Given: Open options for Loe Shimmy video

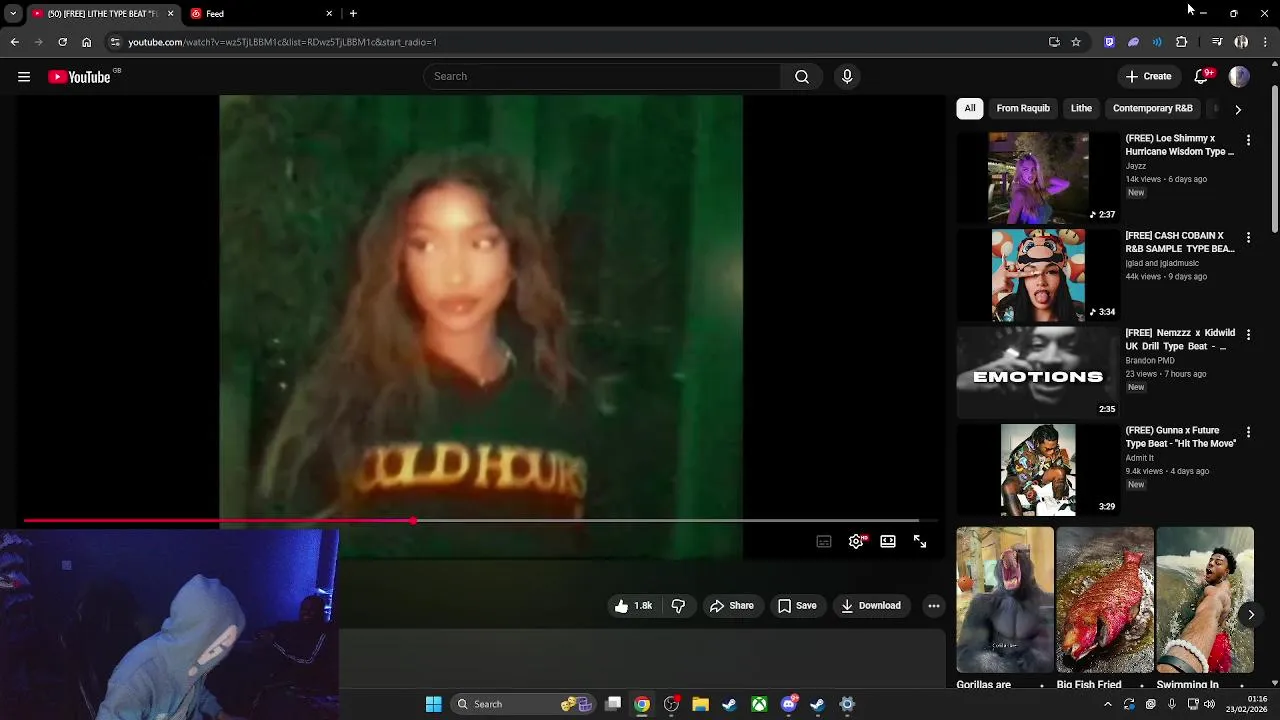Looking at the screenshot, I should (x=1248, y=140).
